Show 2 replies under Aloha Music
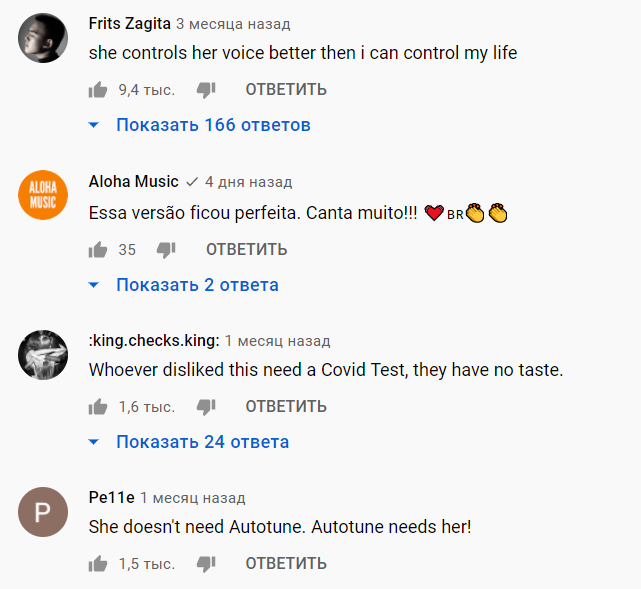 196,285
